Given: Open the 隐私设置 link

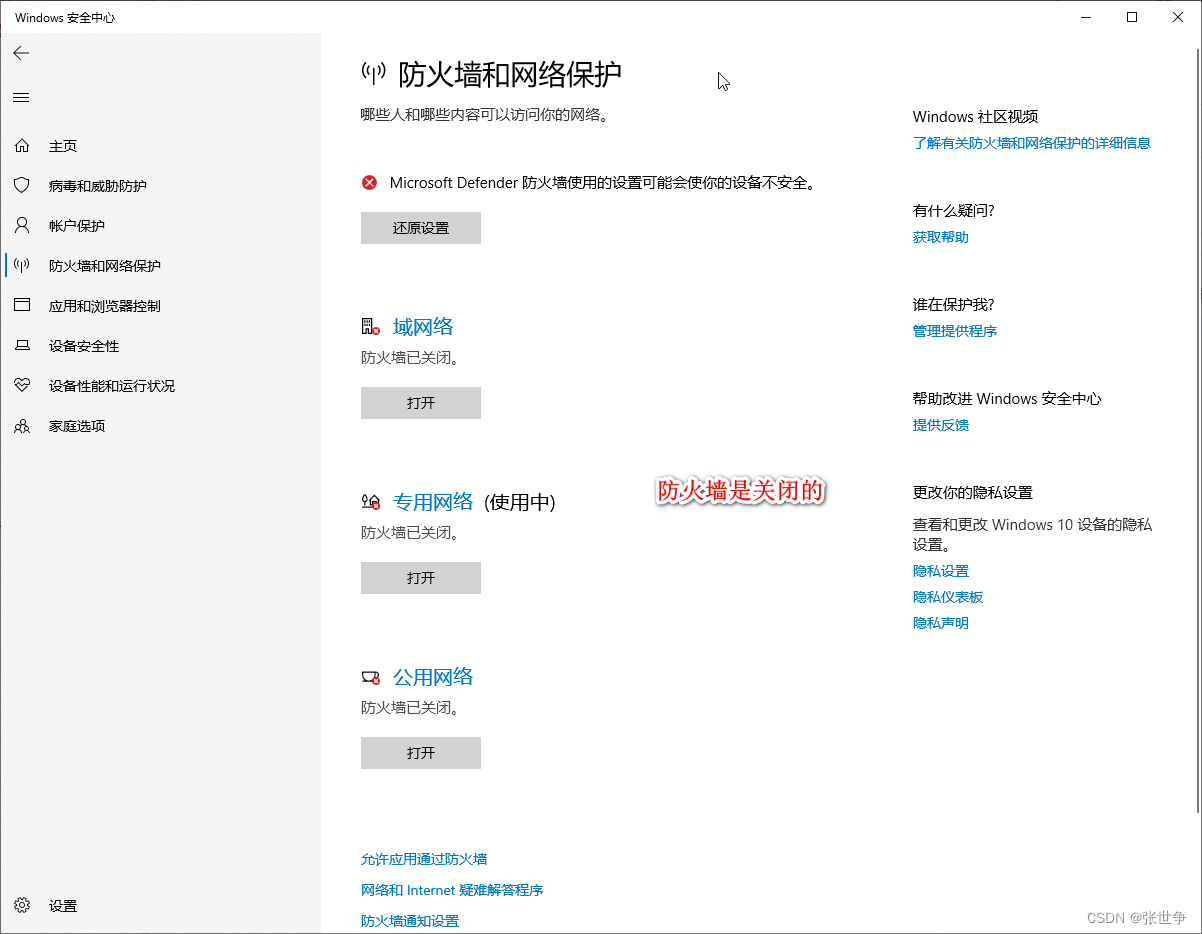Looking at the screenshot, I should click(x=941, y=571).
